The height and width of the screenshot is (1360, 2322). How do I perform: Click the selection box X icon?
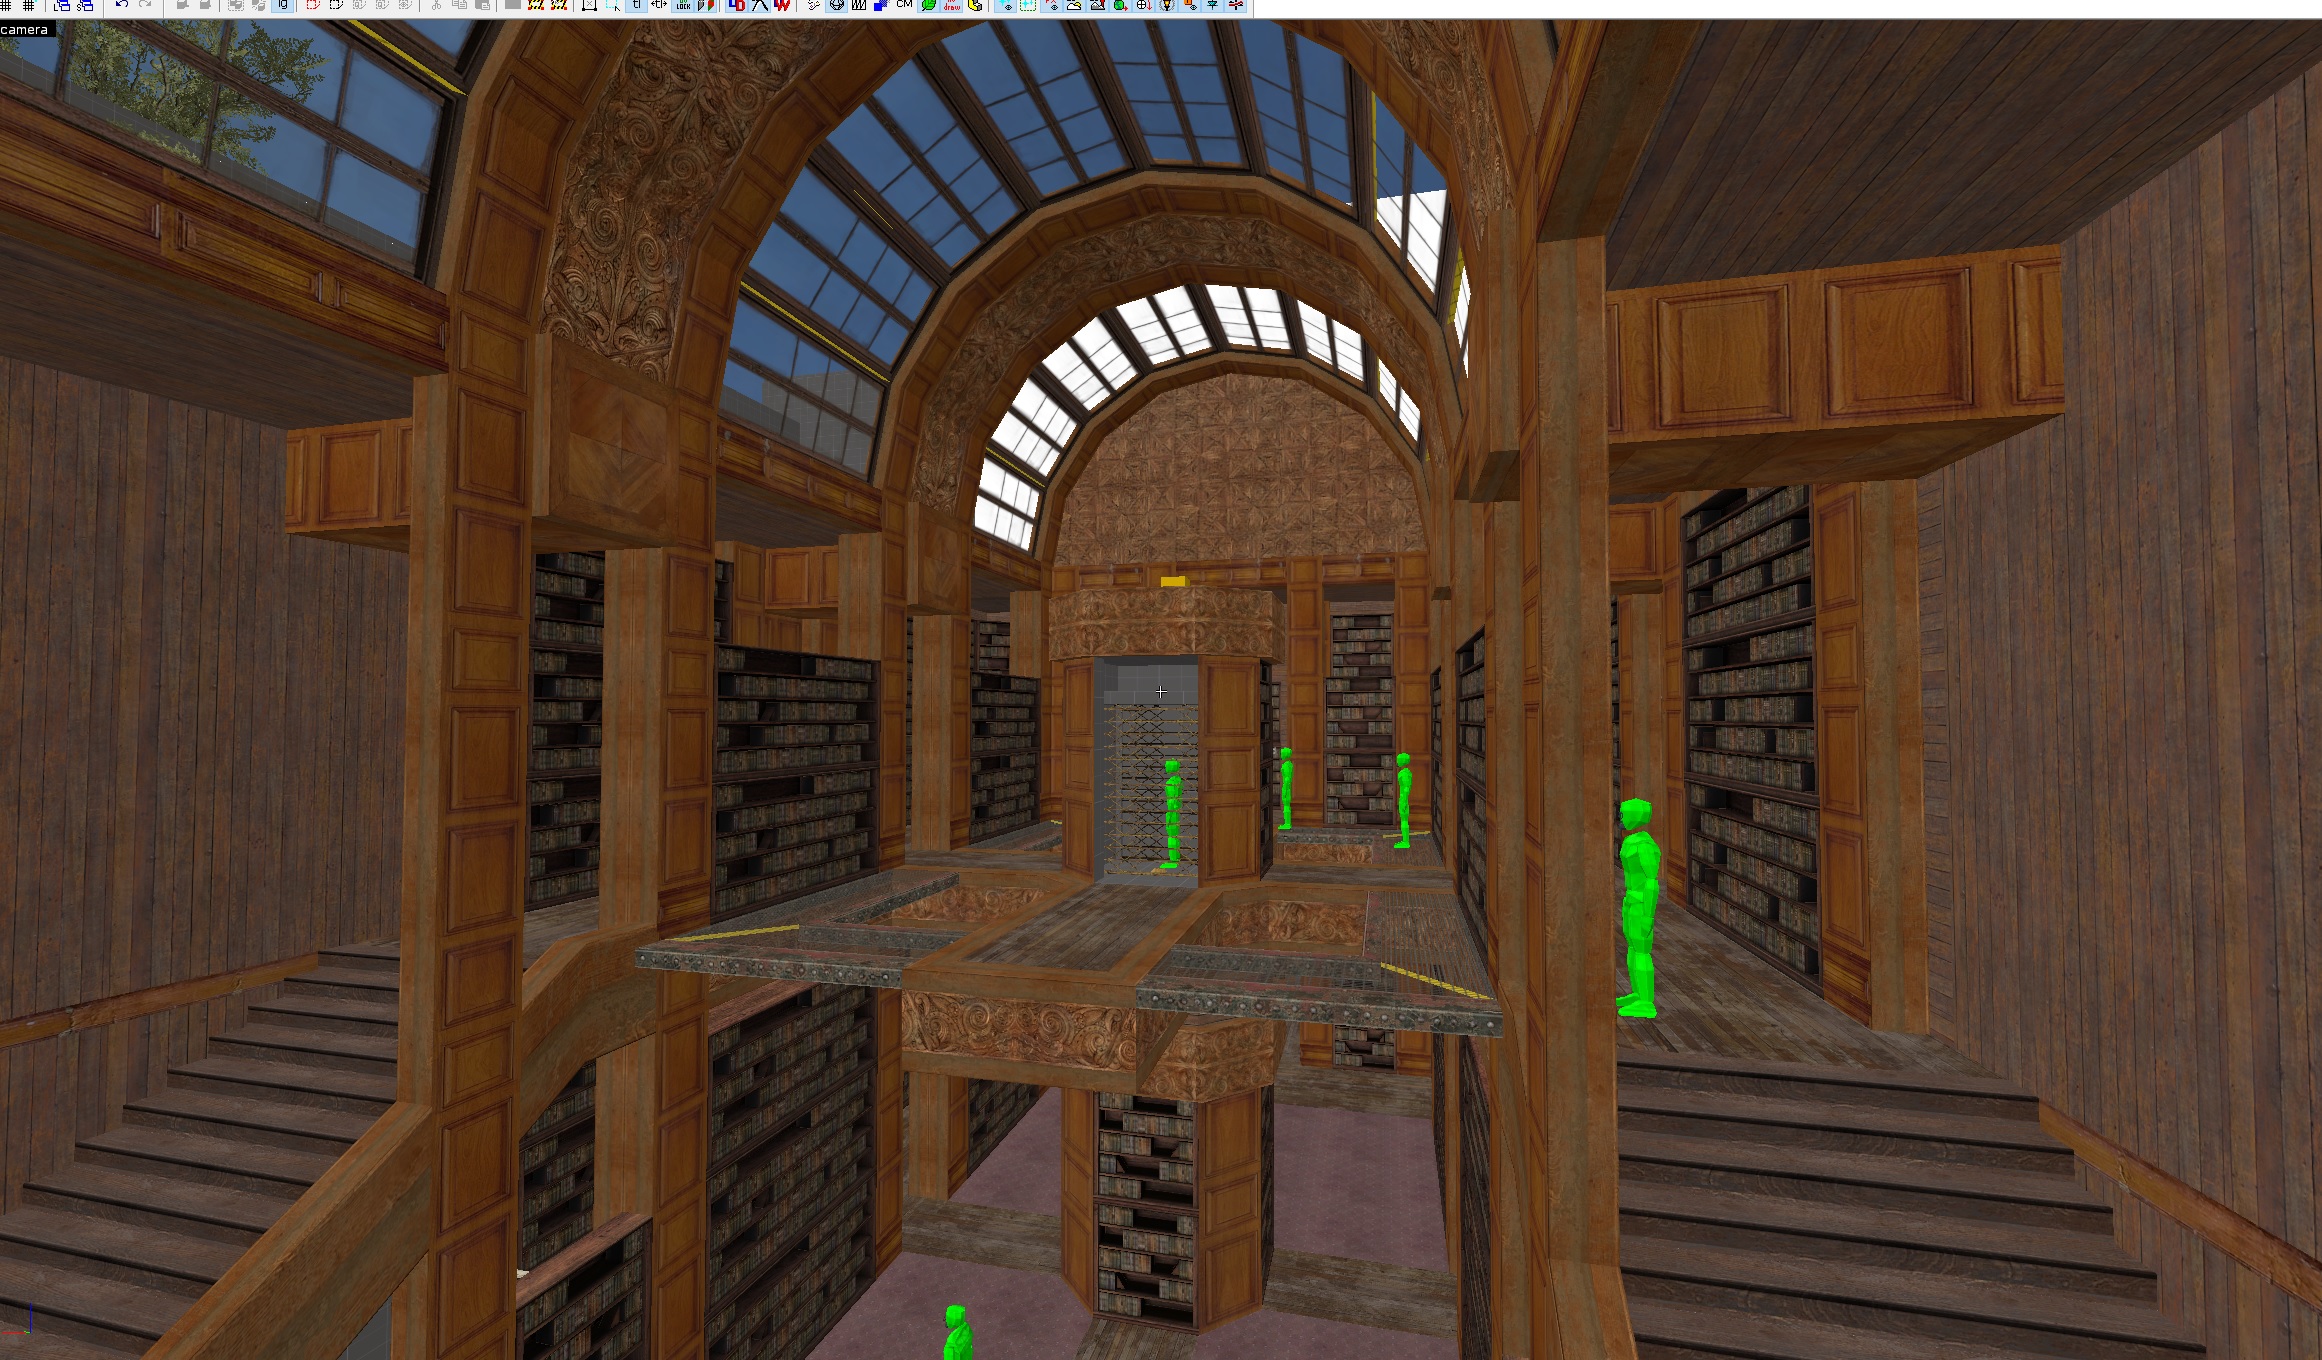pyautogui.click(x=590, y=6)
